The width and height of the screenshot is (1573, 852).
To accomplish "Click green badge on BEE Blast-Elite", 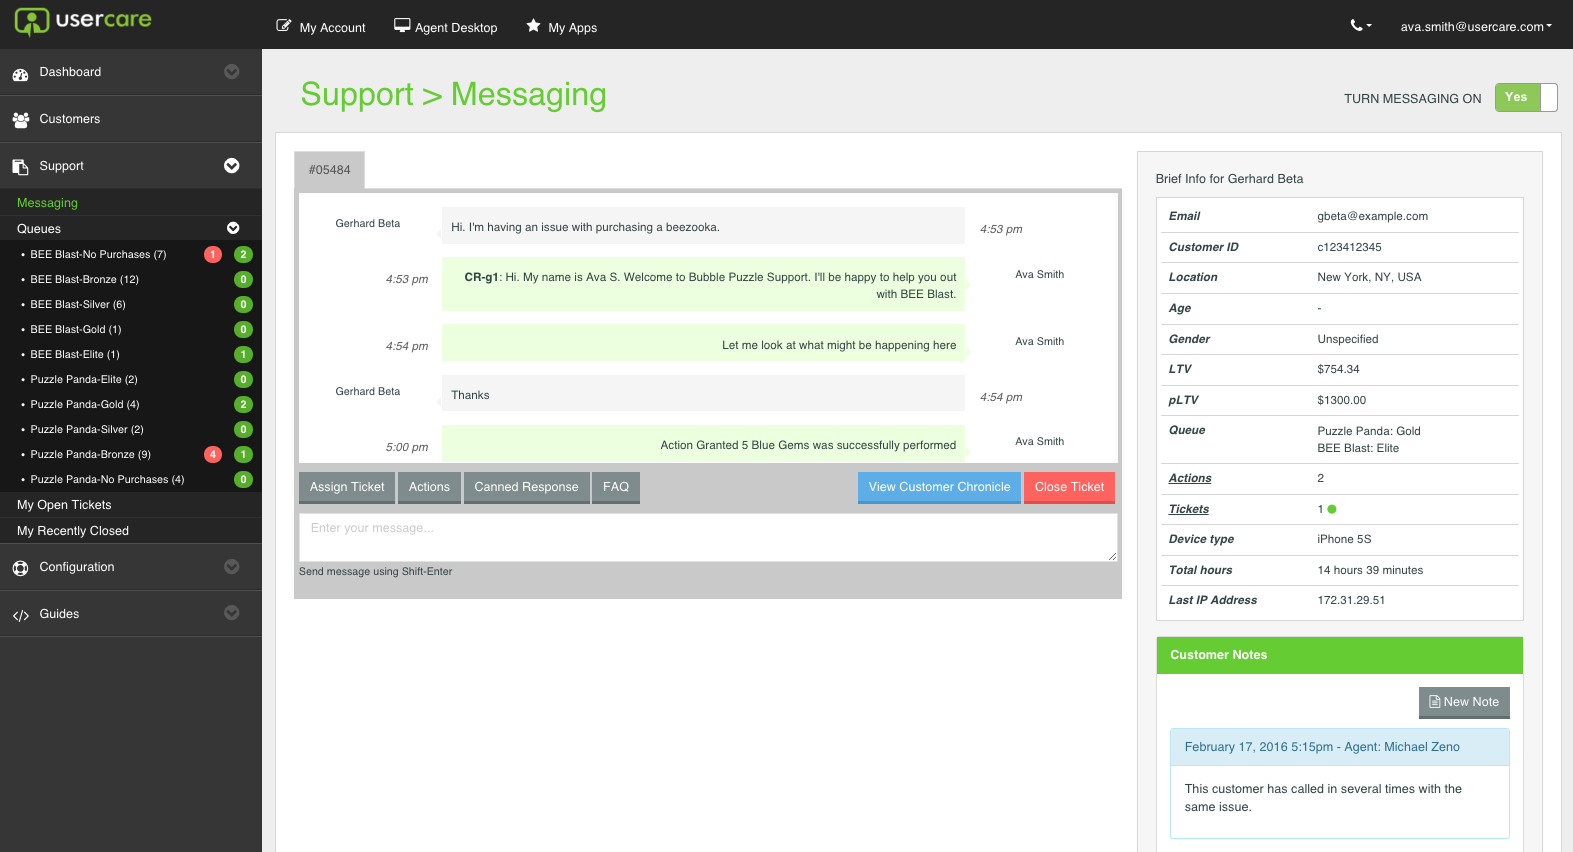I will click(x=243, y=355).
